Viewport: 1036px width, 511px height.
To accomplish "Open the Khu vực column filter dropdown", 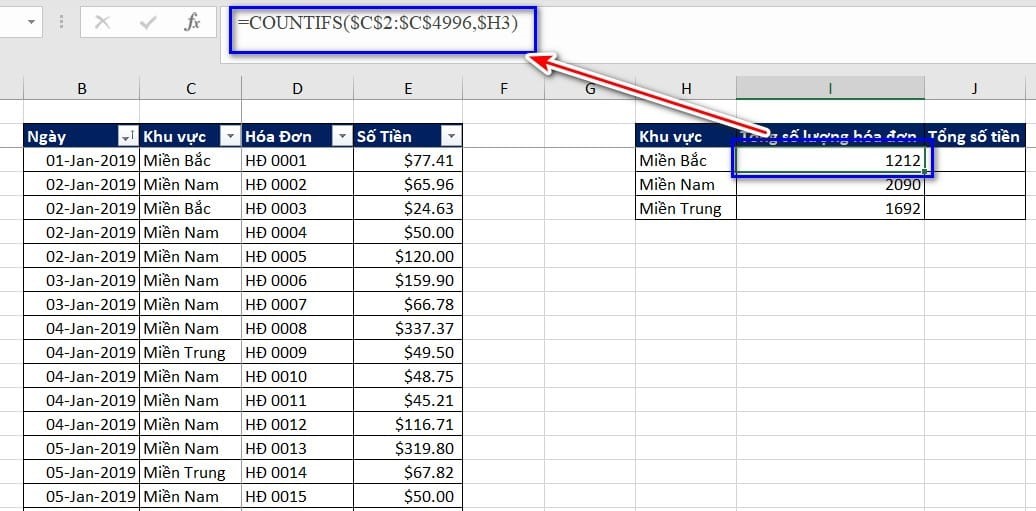I will pyautogui.click(x=230, y=137).
